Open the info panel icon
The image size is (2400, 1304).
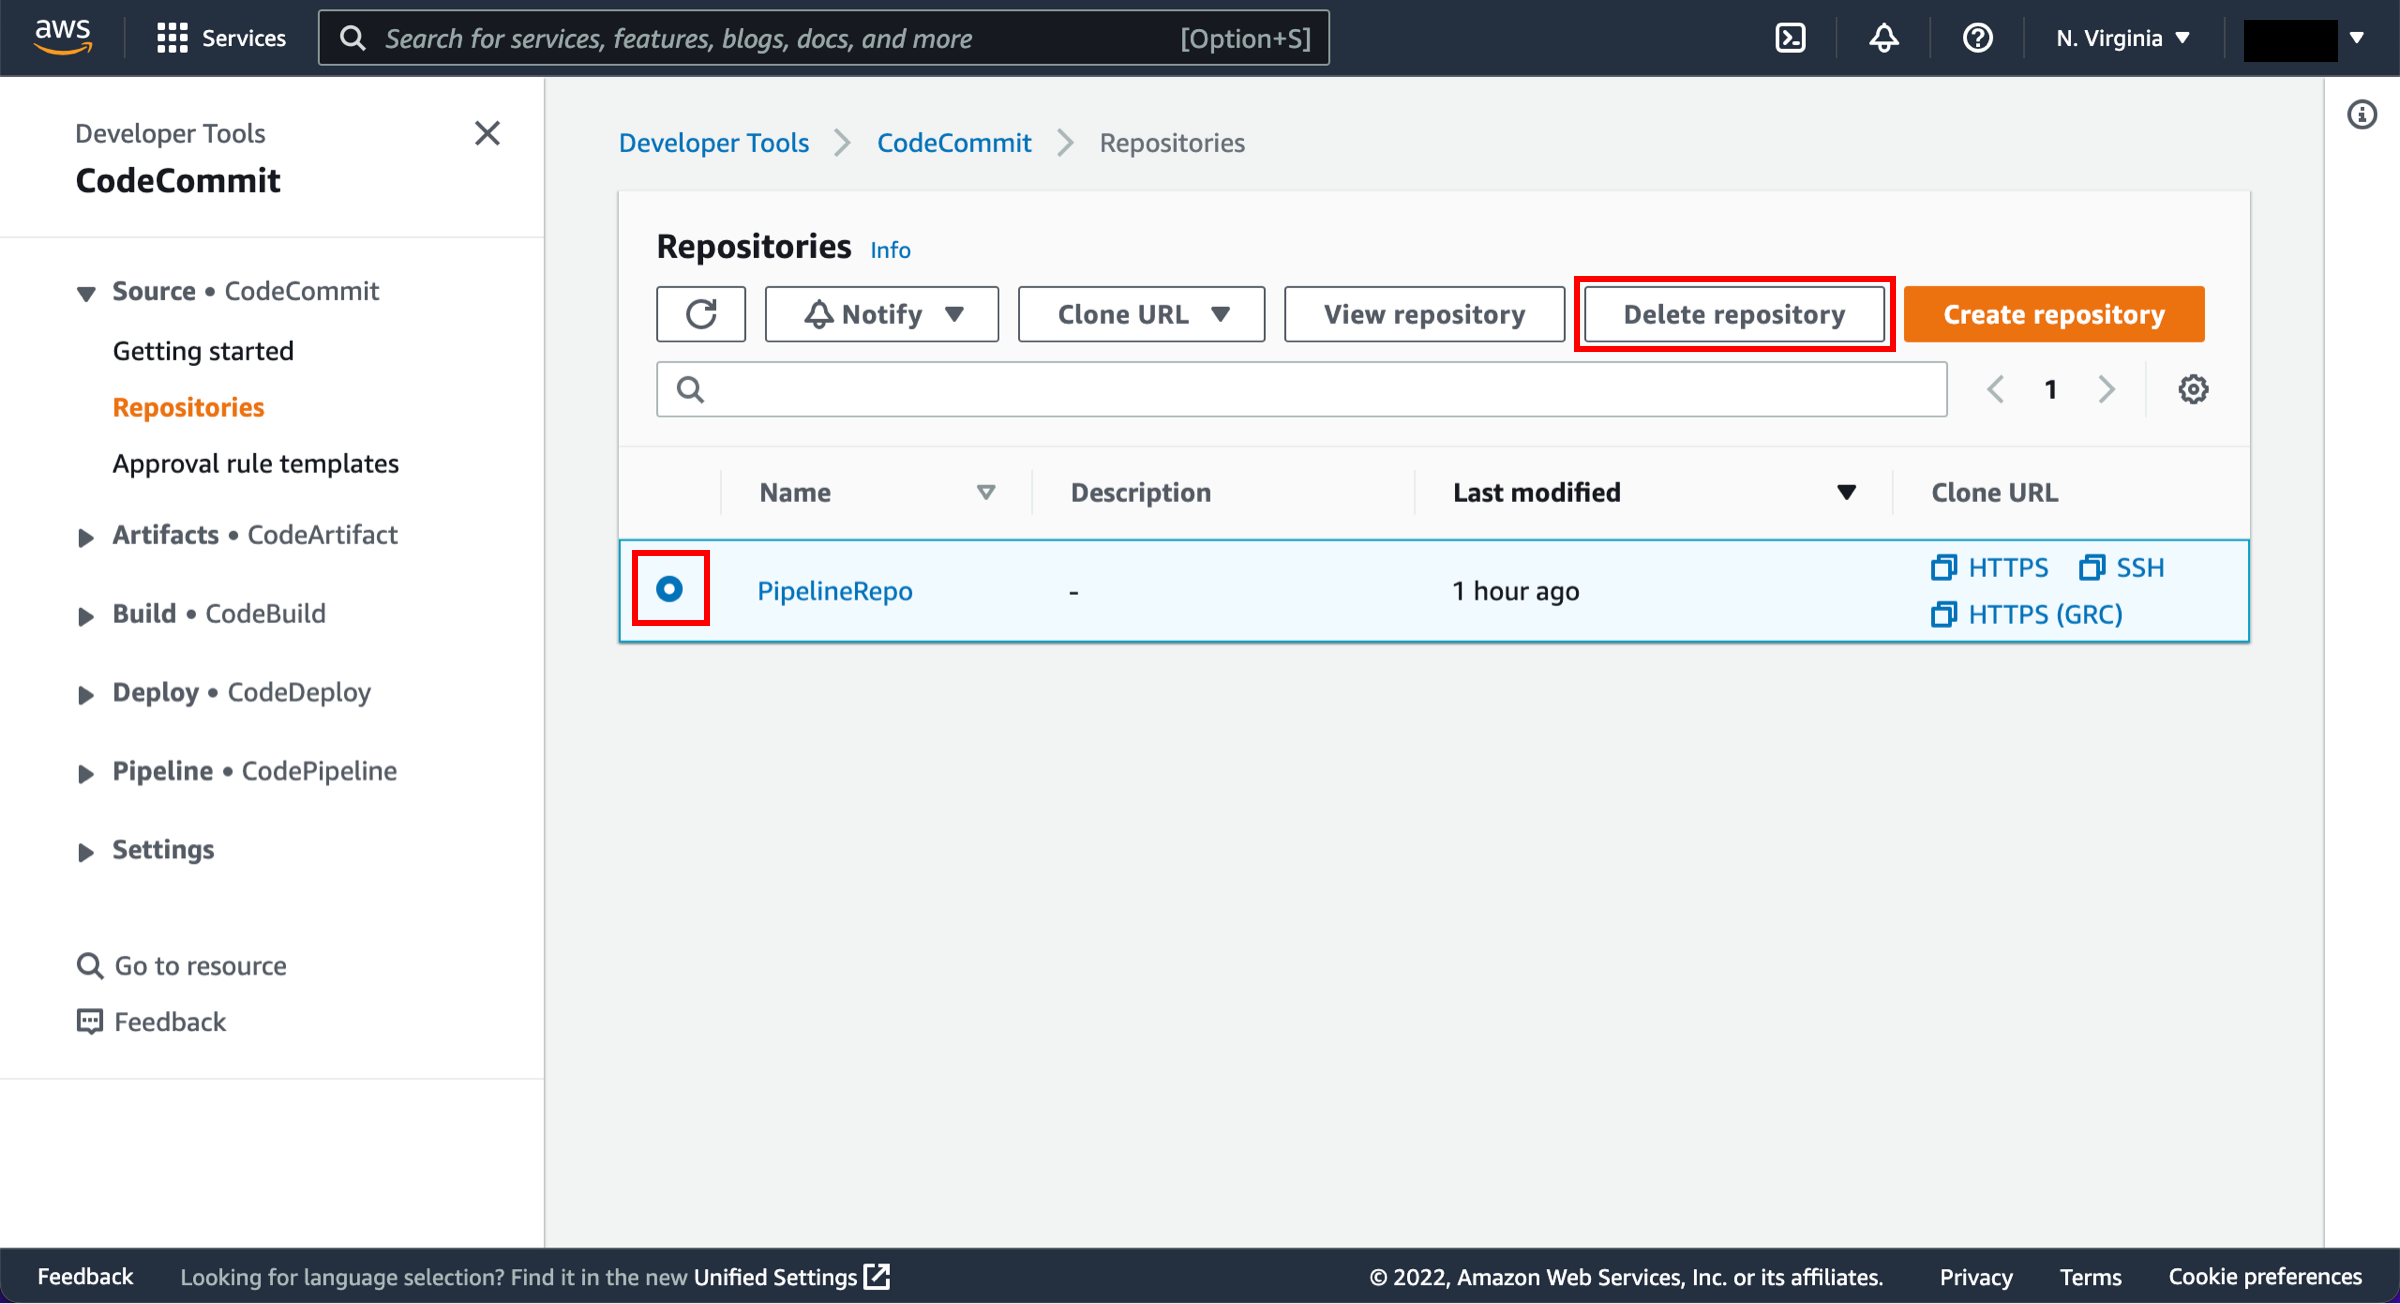coord(2362,115)
